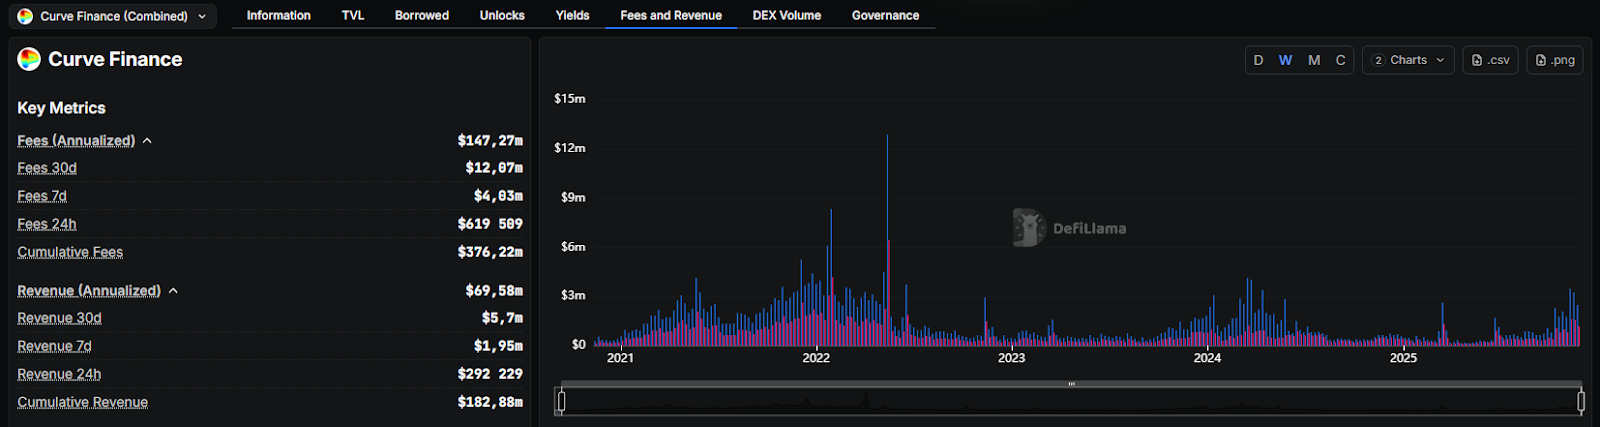The width and height of the screenshot is (1600, 427).
Task: Switch chart grouping to Monthly (M)
Action: point(1314,60)
